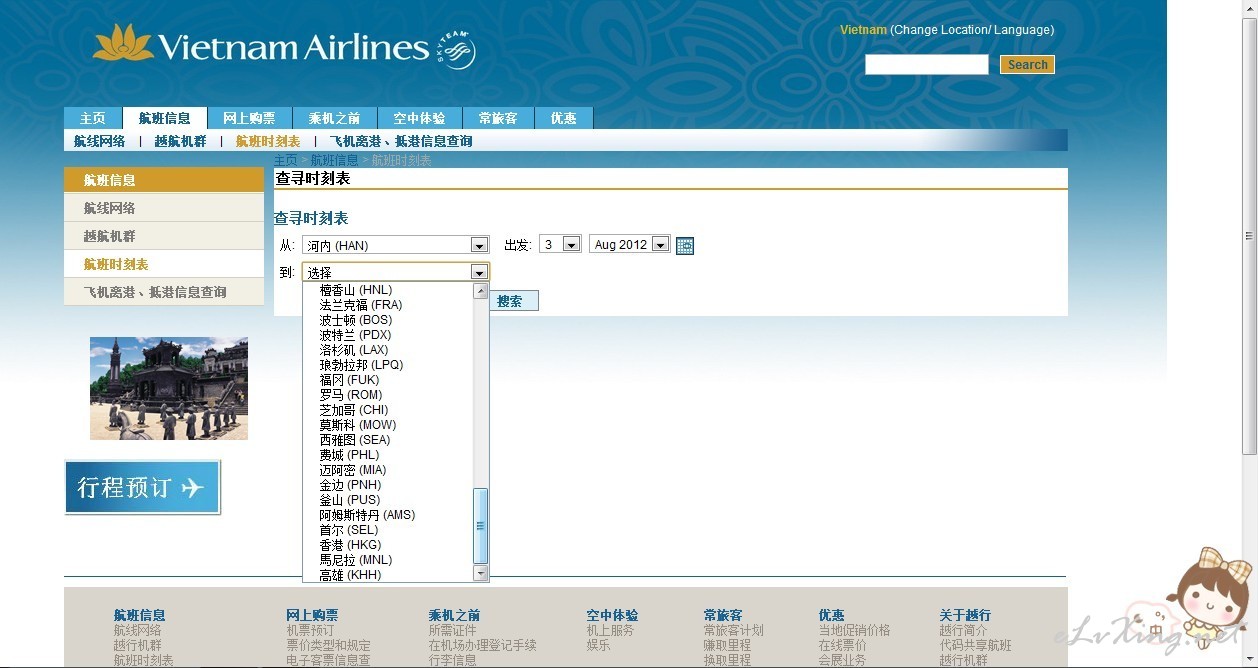This screenshot has width=1258, height=668.
Task: Click footer link 机票预订
Action: coord(310,630)
